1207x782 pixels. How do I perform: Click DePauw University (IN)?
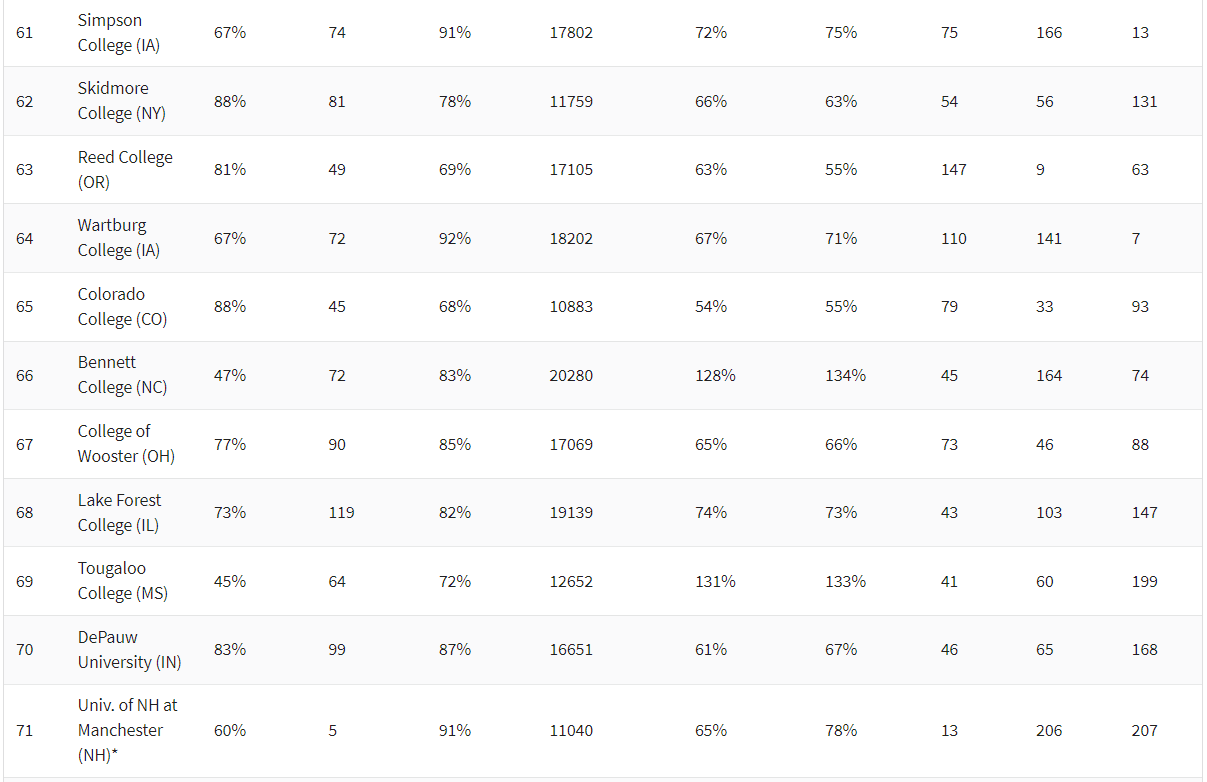tap(129, 650)
